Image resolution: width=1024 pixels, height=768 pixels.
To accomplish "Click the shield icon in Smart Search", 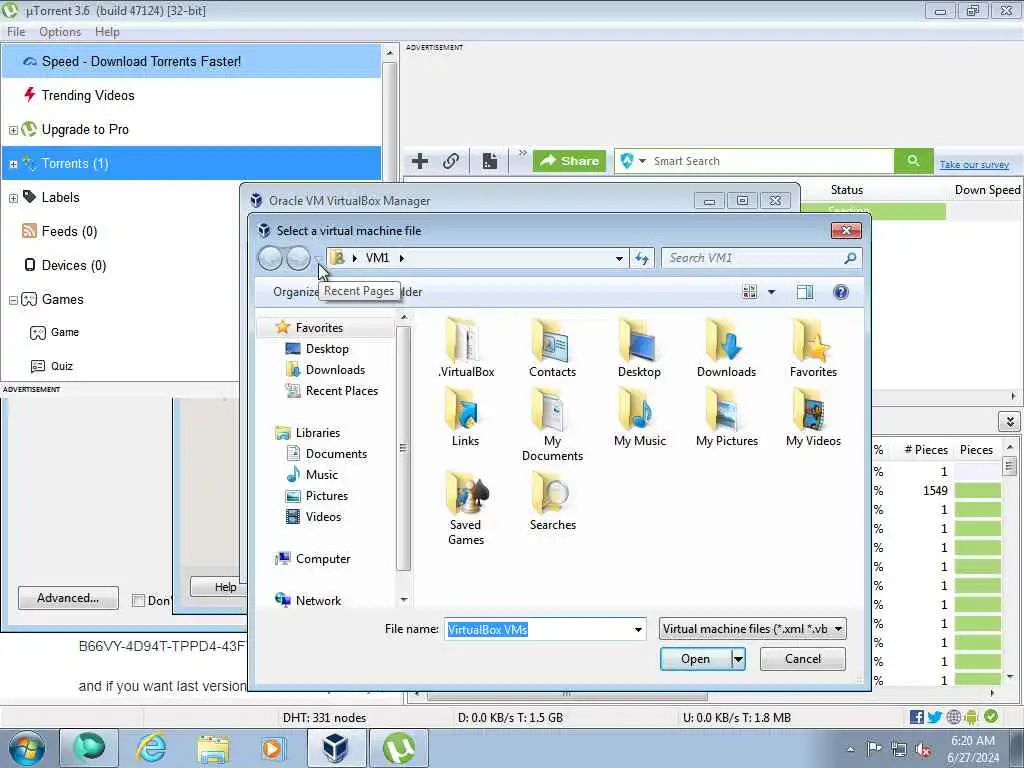I will pyautogui.click(x=627, y=161).
